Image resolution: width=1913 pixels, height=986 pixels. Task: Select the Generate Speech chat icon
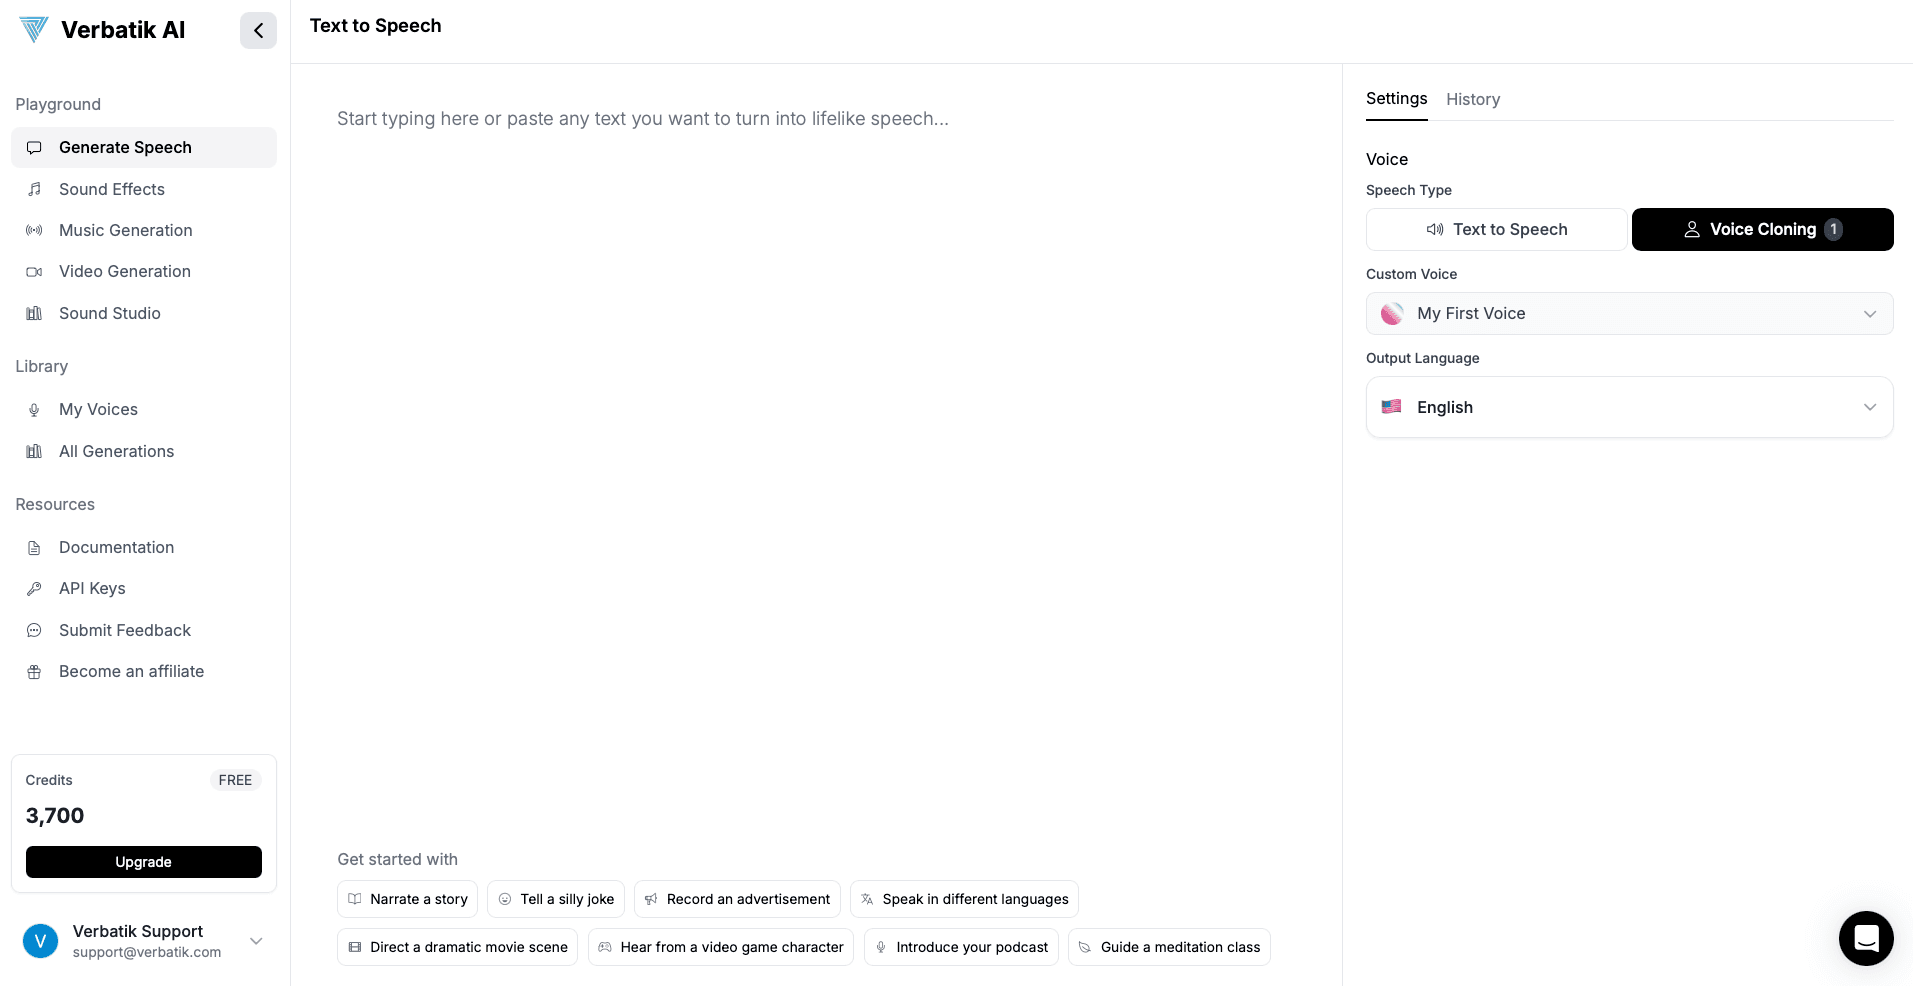[34, 148]
